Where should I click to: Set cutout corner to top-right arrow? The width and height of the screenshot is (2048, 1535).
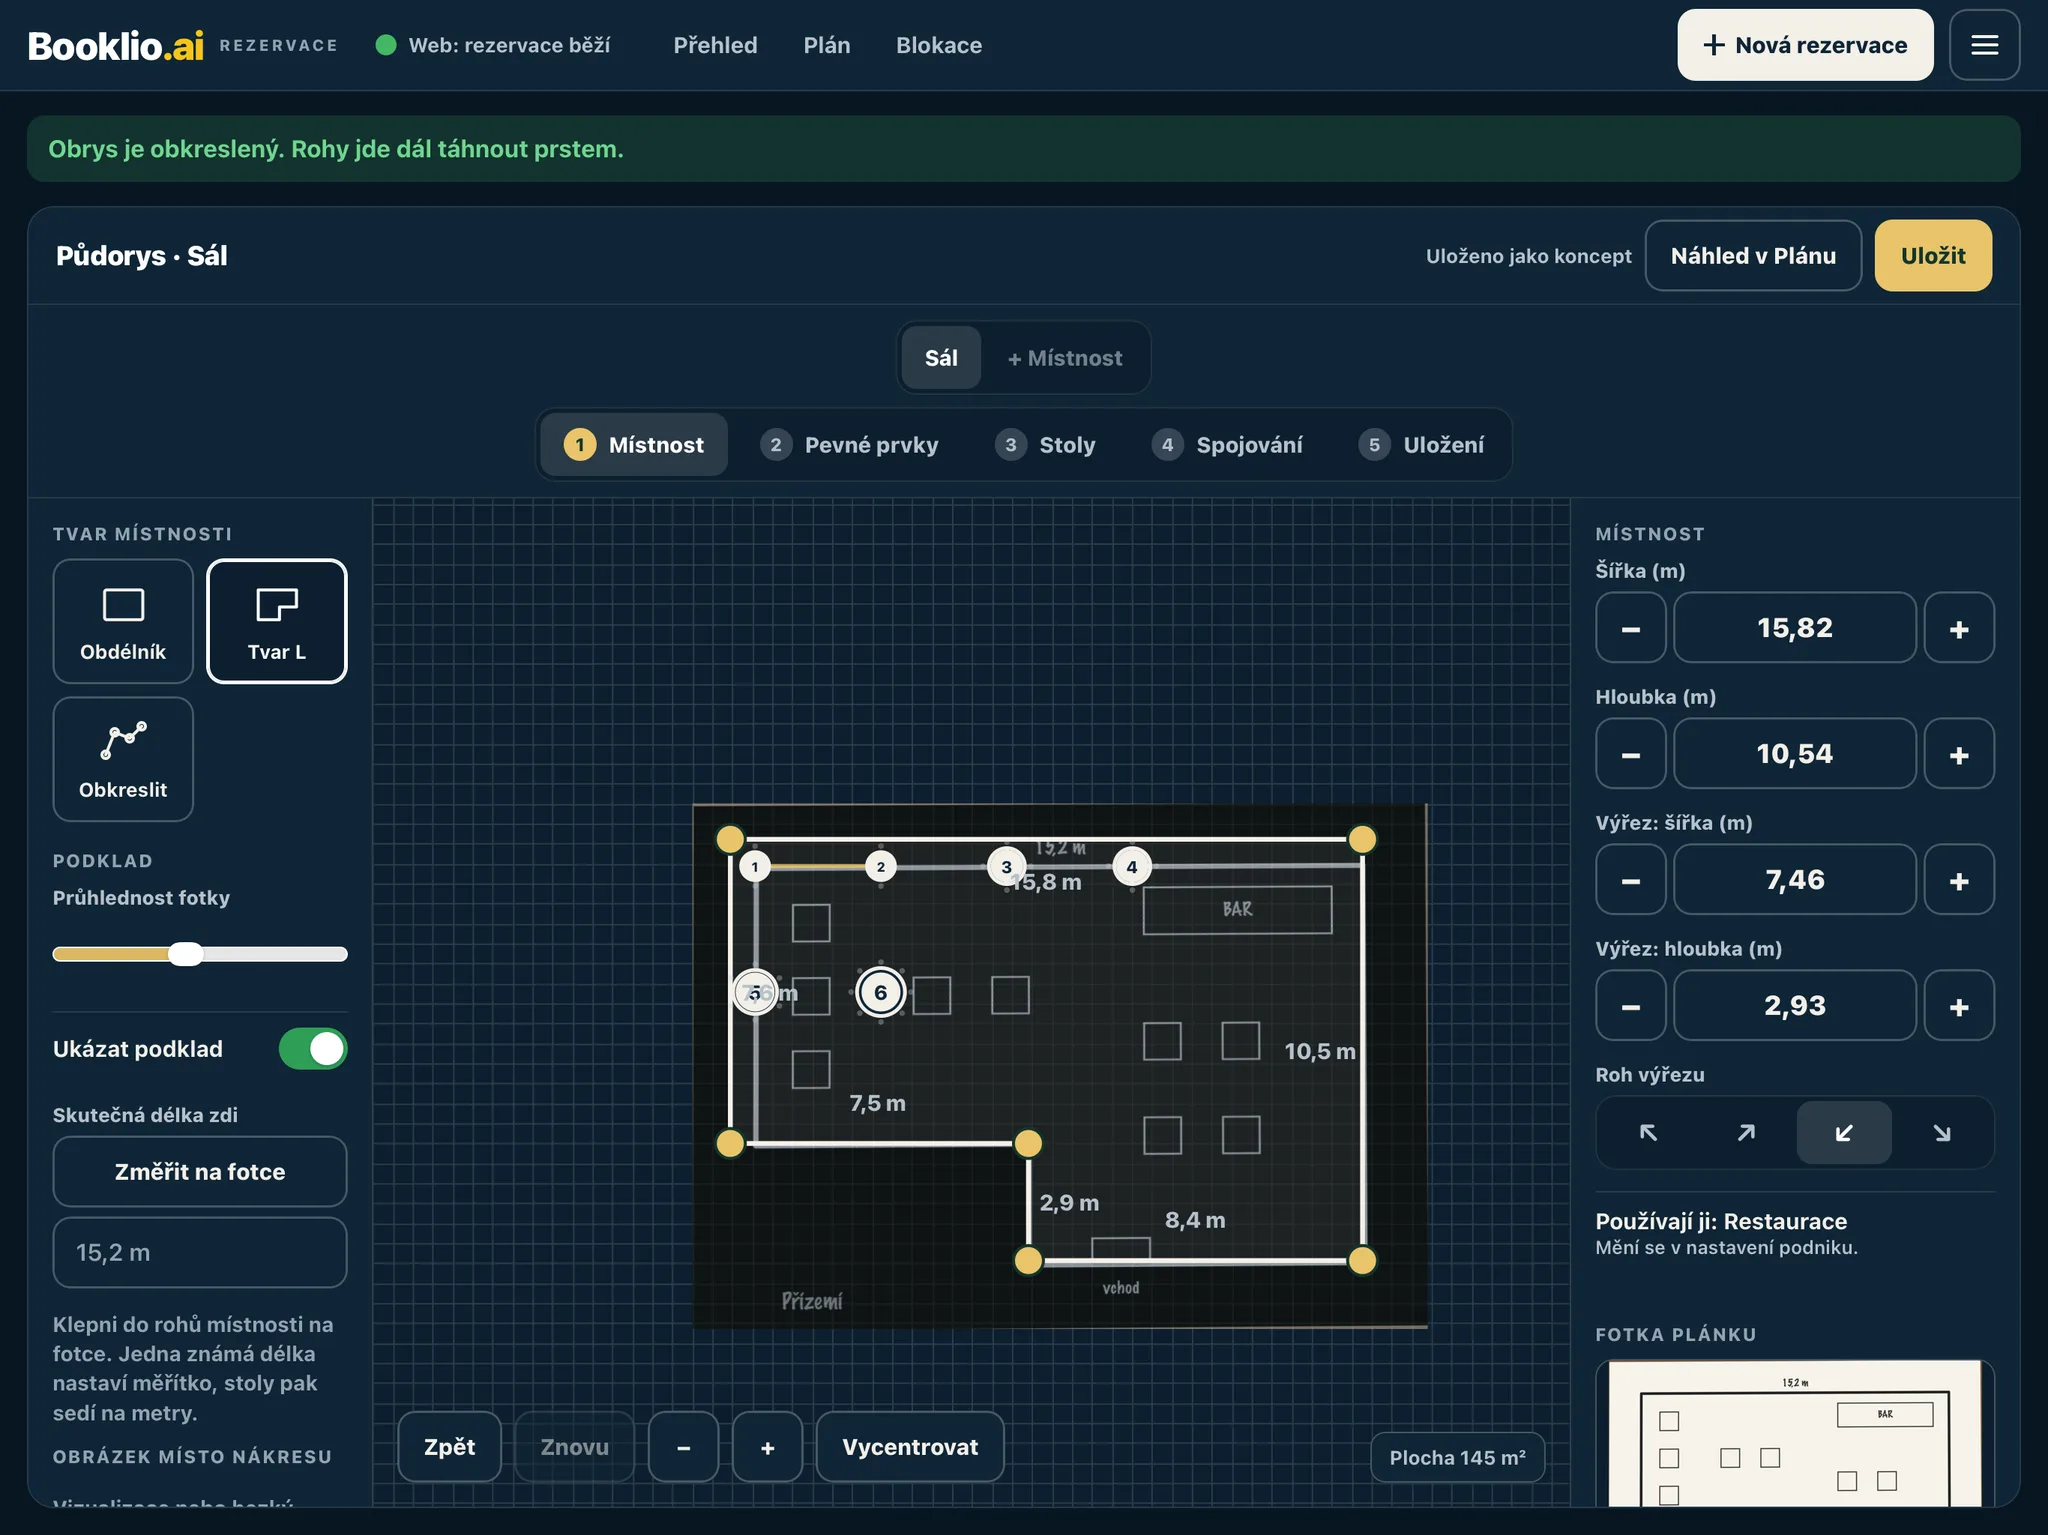tap(1746, 1132)
